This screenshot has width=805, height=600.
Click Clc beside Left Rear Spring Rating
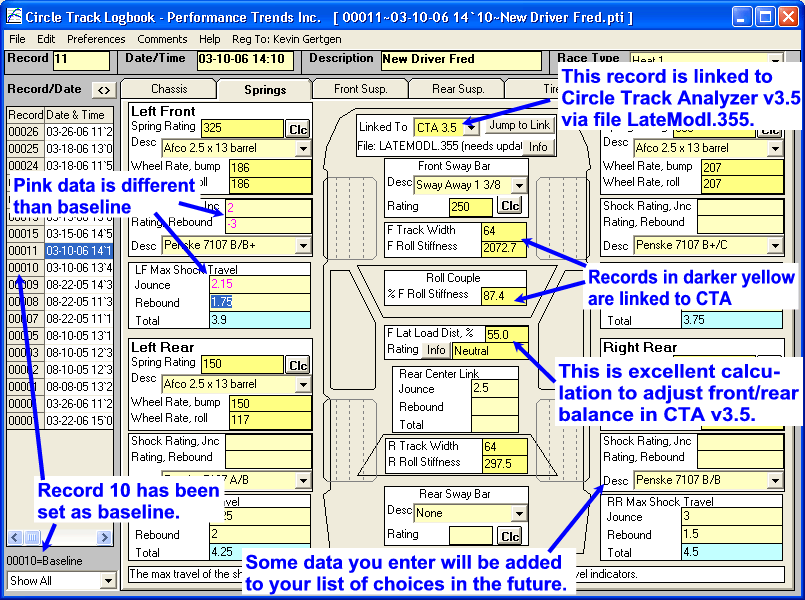coord(298,365)
